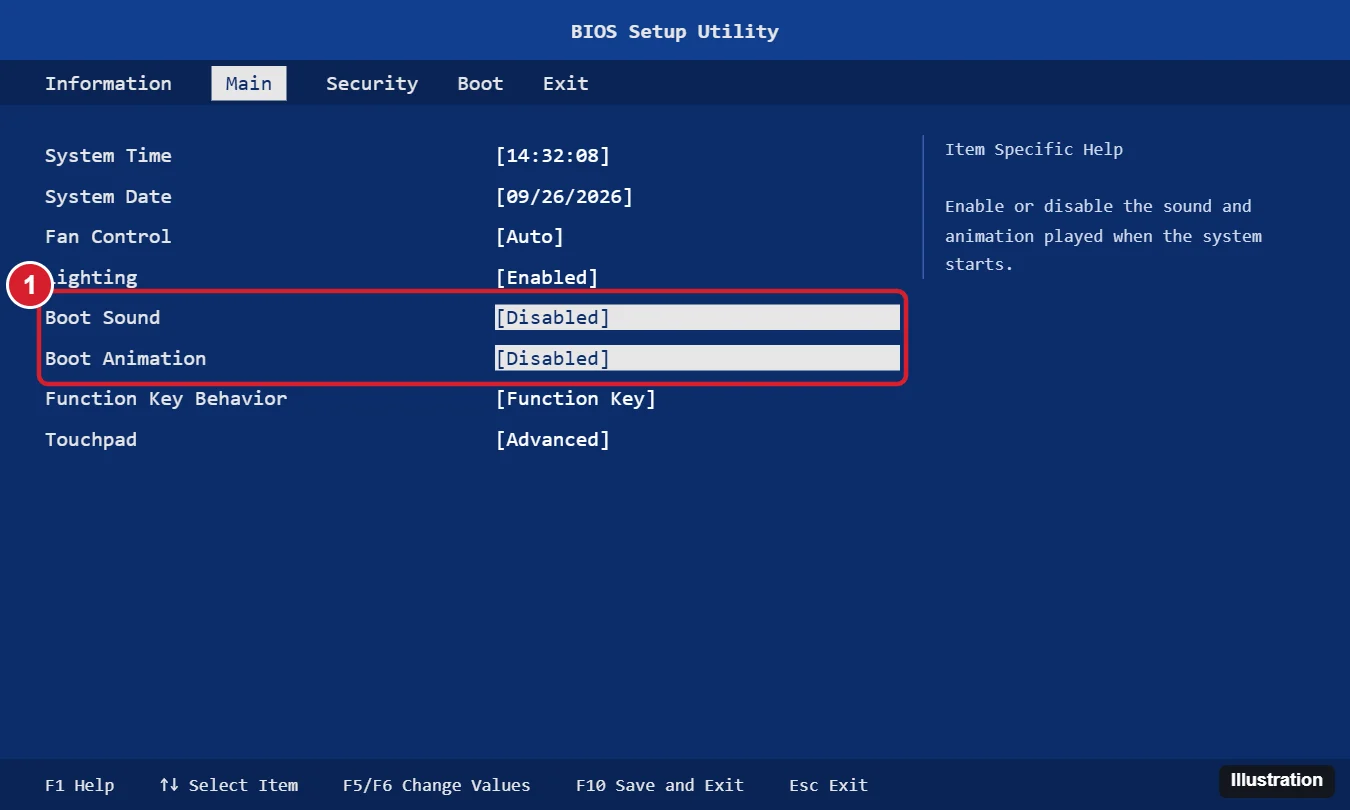Switch to the Security tab
The width and height of the screenshot is (1350, 810).
tap(372, 83)
